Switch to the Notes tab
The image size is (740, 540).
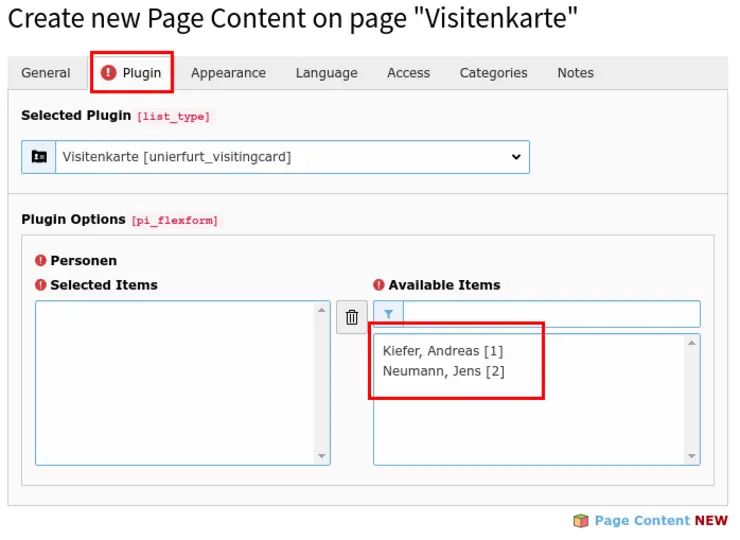click(575, 73)
